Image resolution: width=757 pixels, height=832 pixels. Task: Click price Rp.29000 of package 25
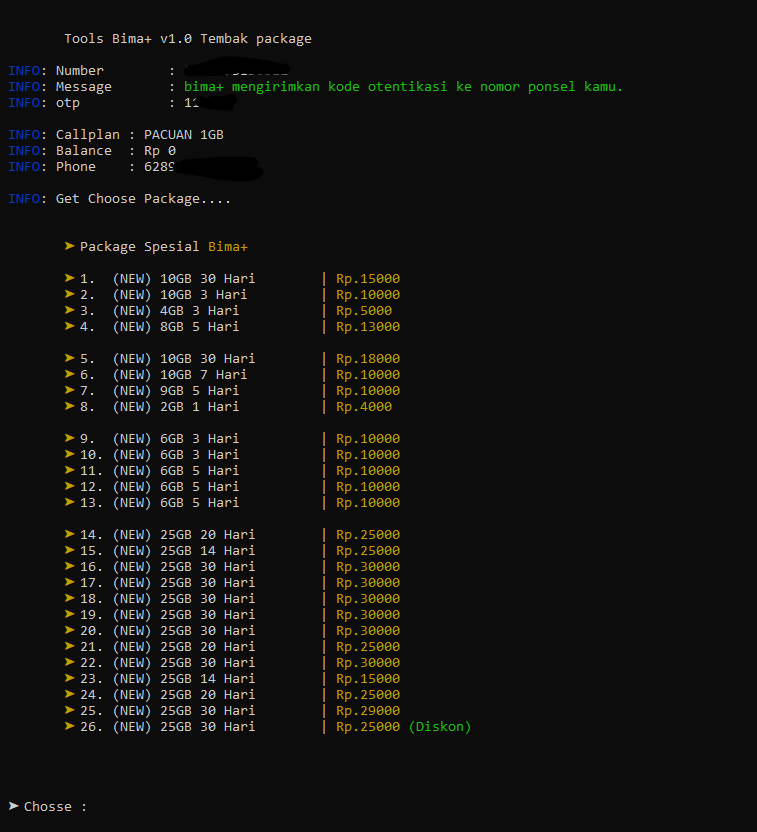point(368,710)
